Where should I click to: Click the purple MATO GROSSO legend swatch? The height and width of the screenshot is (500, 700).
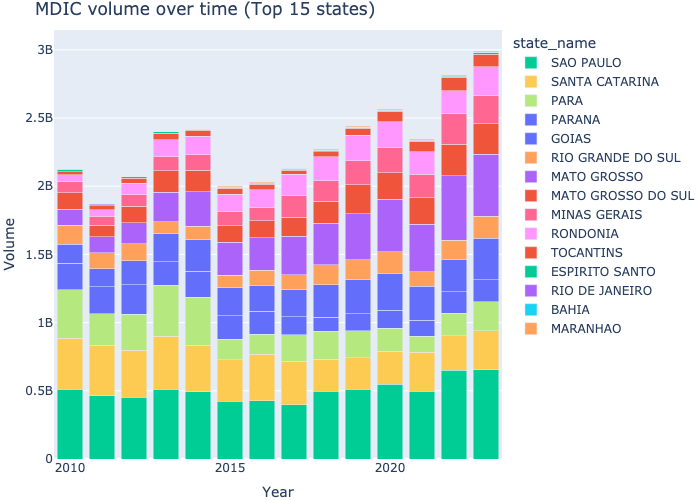coord(531,176)
